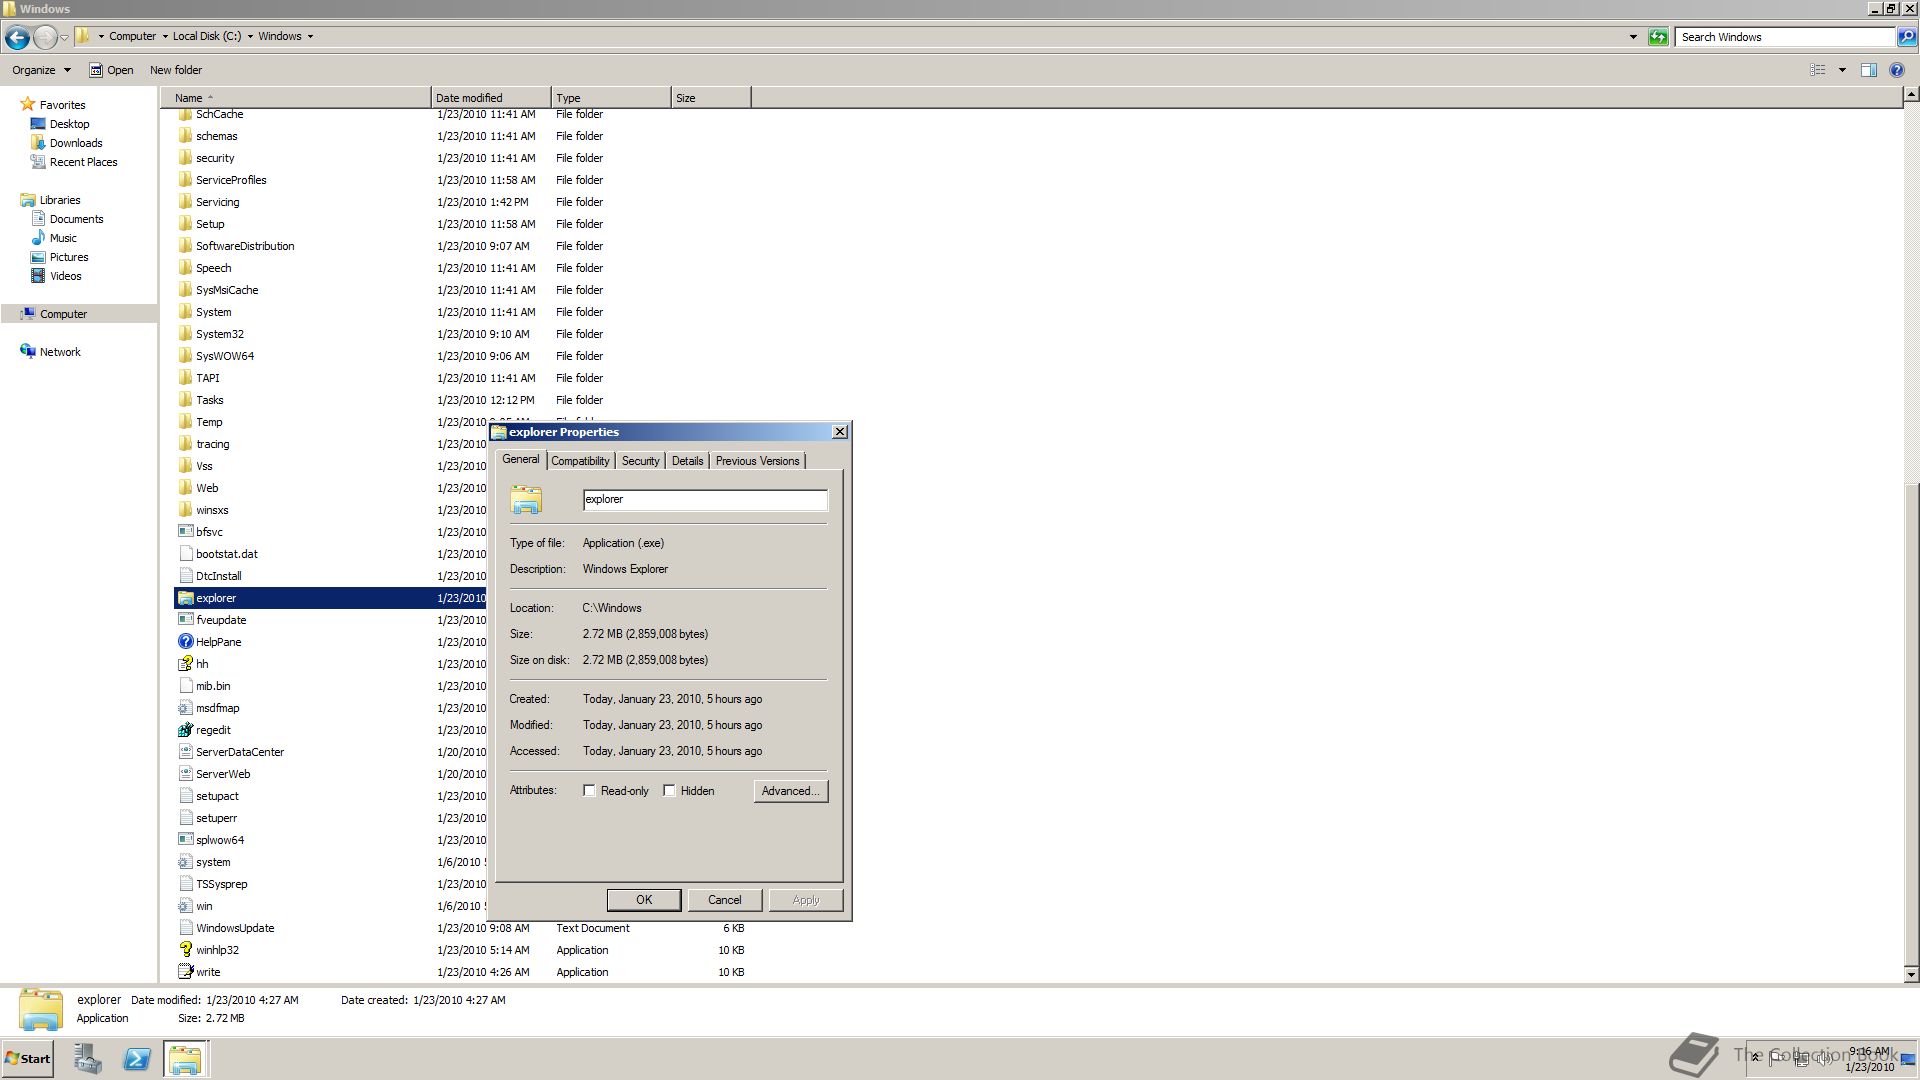Click the vertical scrollbar down arrow
The image size is (1920, 1080).
pyautogui.click(x=1911, y=974)
